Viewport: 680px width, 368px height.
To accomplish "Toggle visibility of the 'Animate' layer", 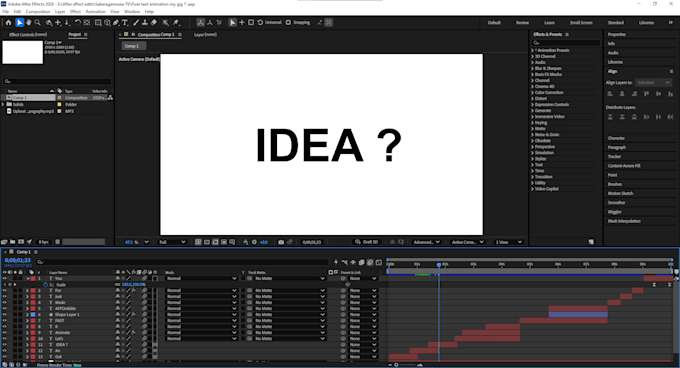I will tap(5, 332).
